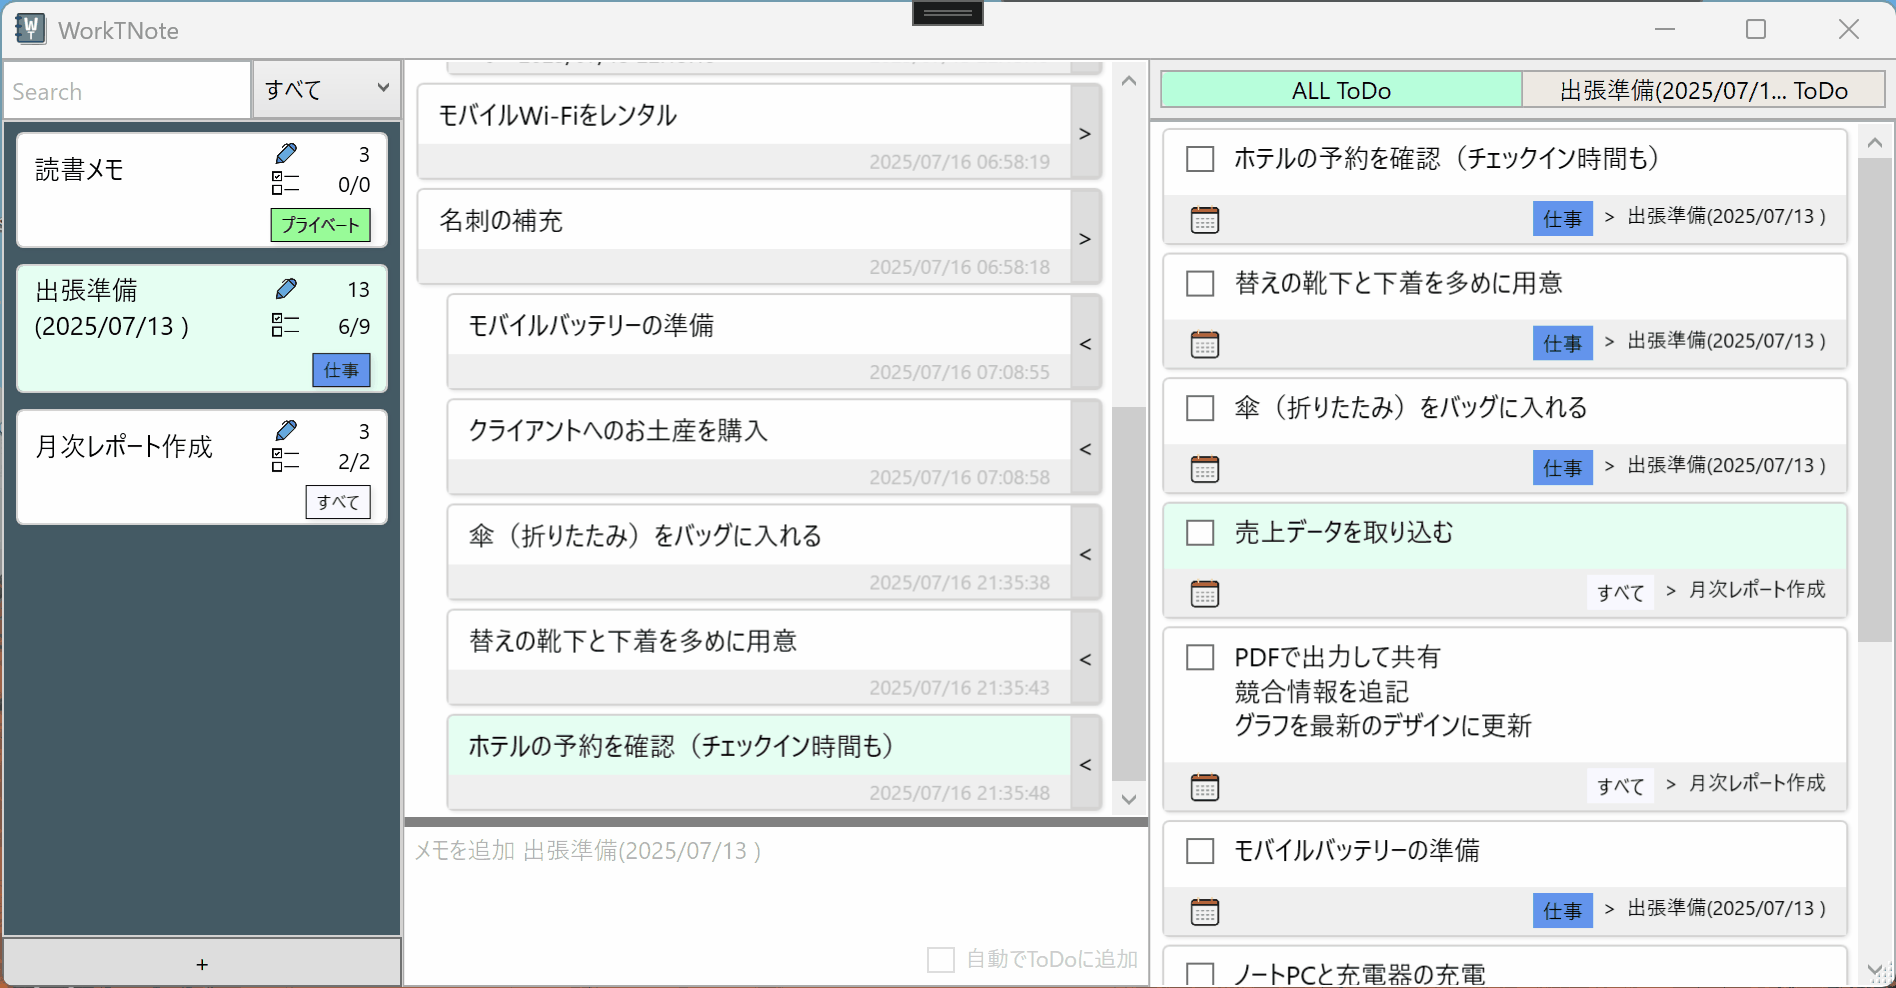
Task: Click memo list scrollbar thumb
Action: [x=1129, y=593]
